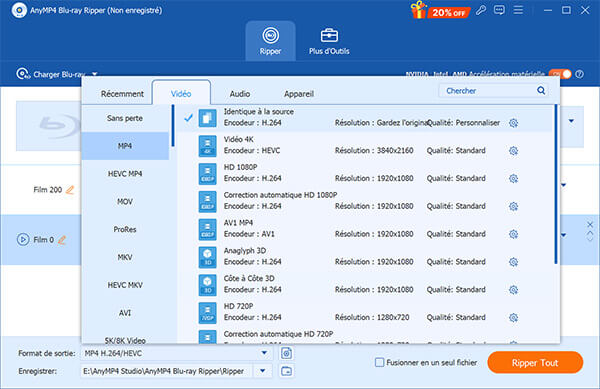Open the Format de sortie dropdown
The height and width of the screenshot is (389, 600).
176,353
